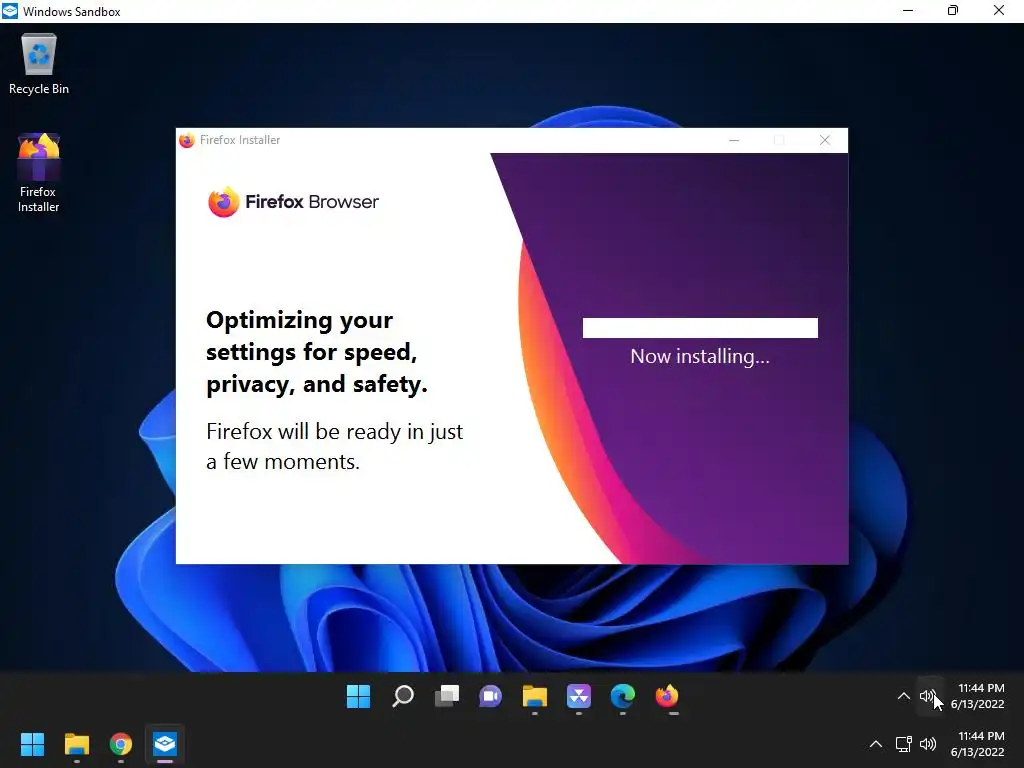Open sandbox volume control speaker icon
The width and height of the screenshot is (1024, 768).
[x=927, y=696]
